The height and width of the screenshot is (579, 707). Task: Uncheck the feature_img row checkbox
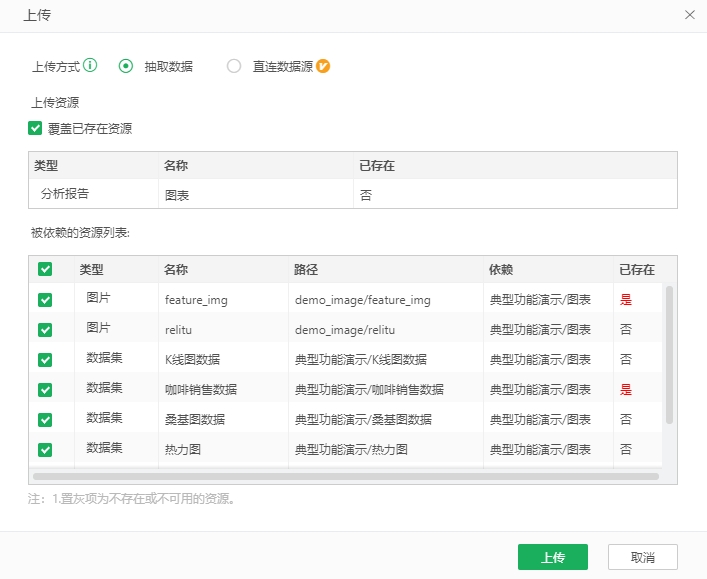45,299
